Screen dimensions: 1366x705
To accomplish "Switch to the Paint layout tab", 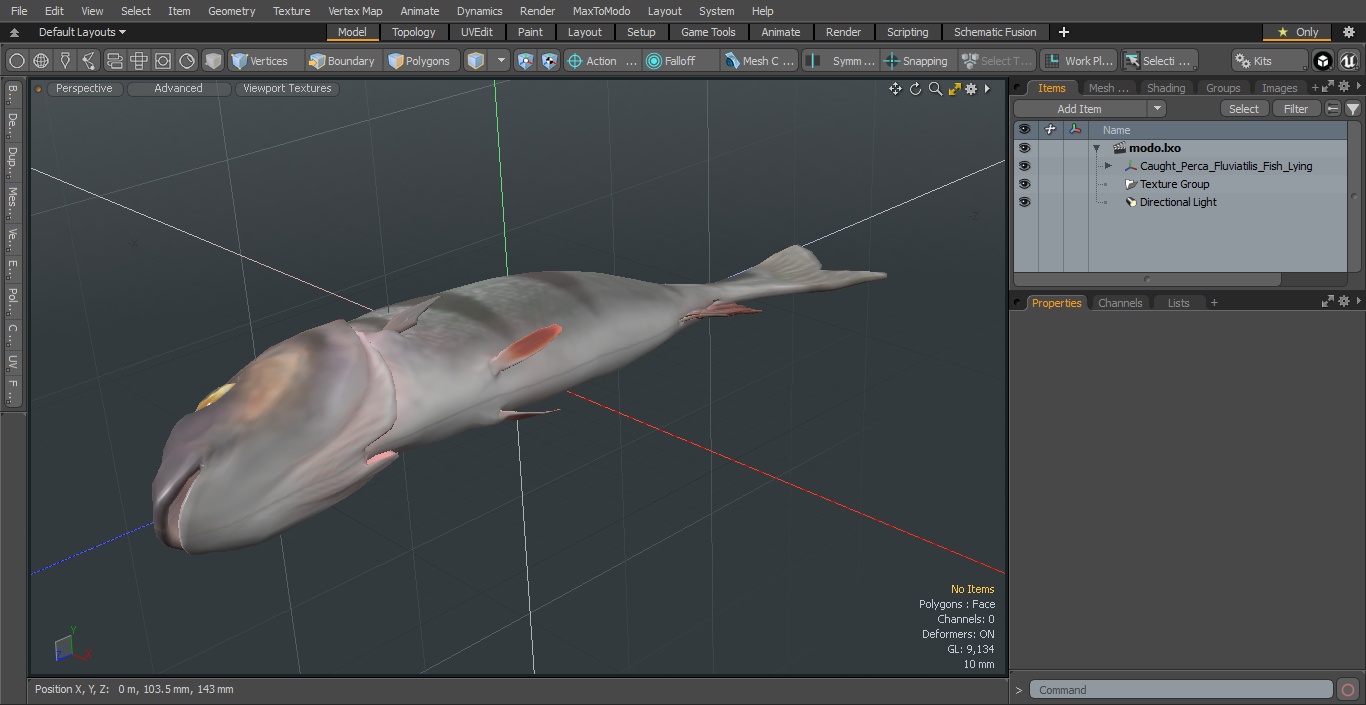I will point(530,32).
